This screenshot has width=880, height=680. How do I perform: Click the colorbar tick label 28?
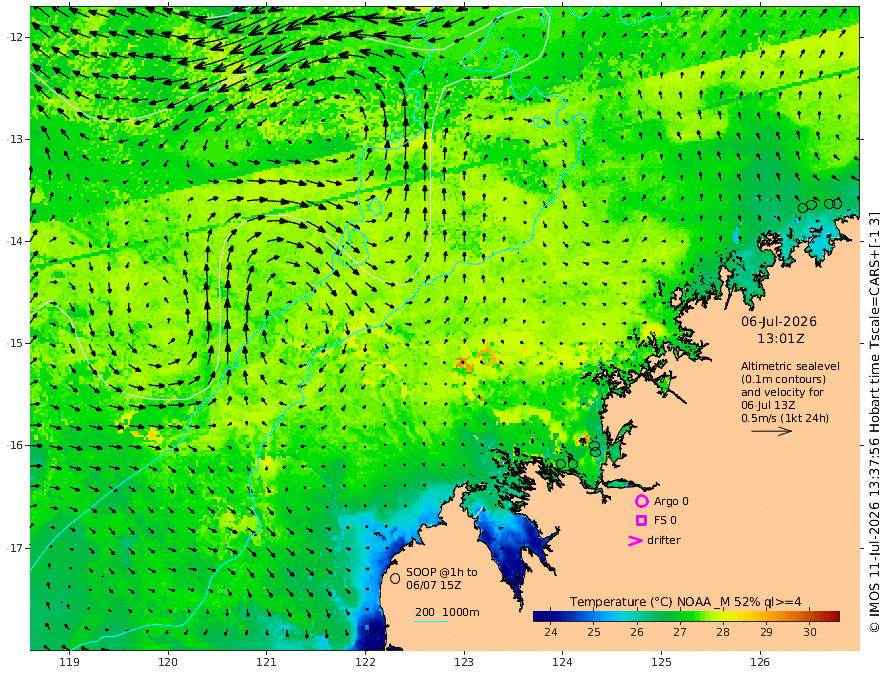723,632
